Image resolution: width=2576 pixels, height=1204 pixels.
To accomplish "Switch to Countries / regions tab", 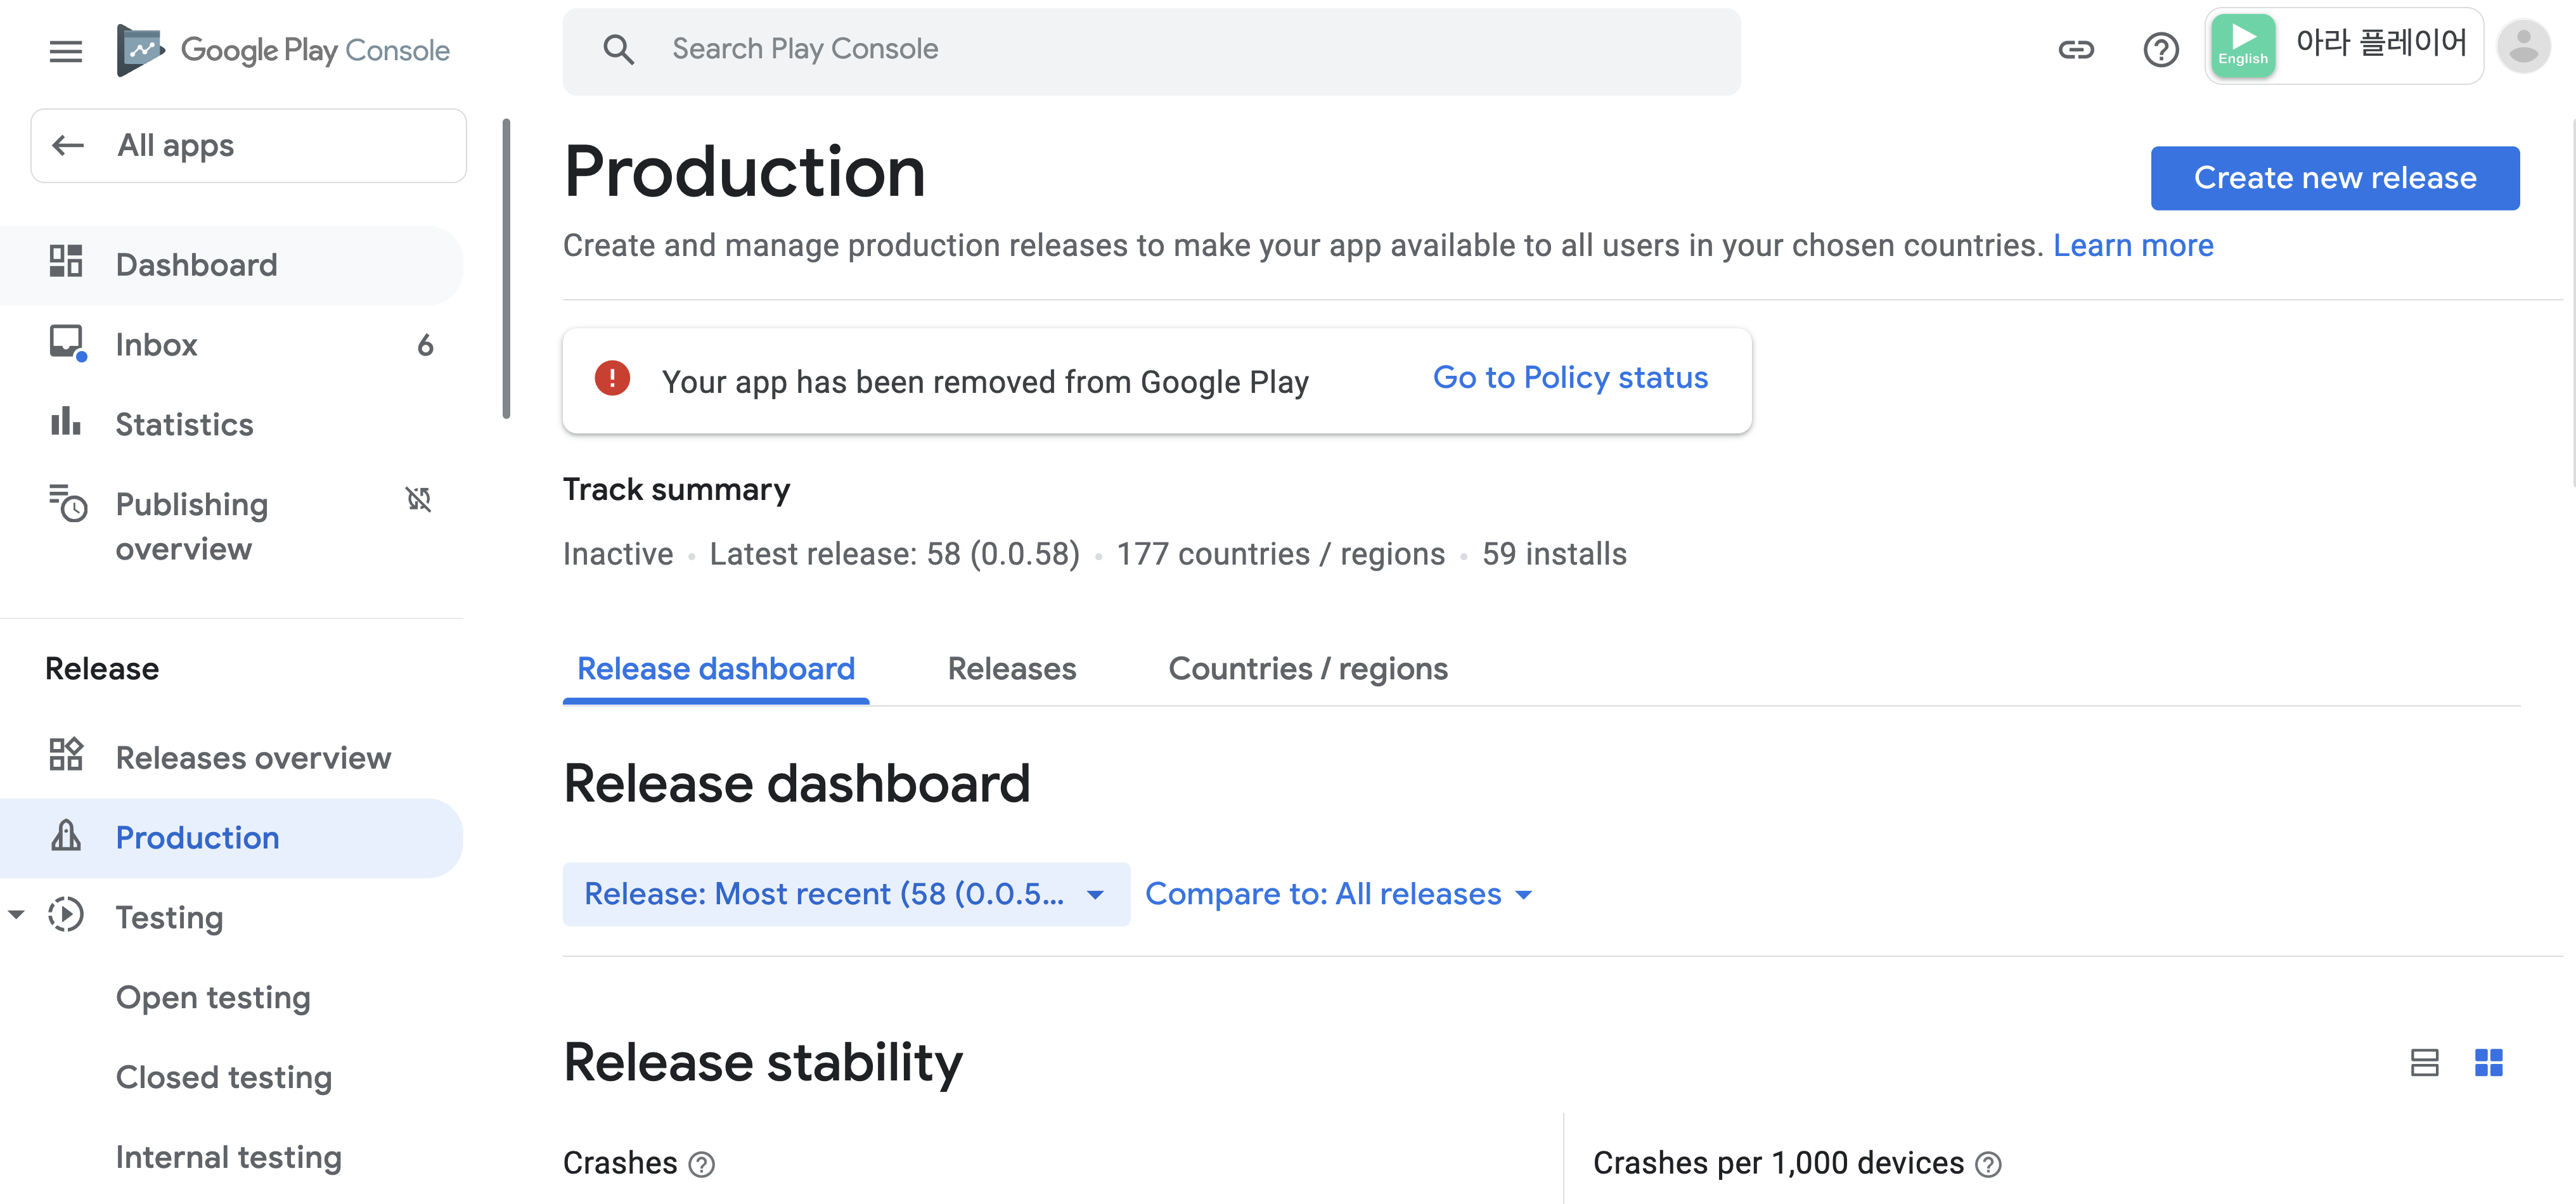I will [1307, 668].
